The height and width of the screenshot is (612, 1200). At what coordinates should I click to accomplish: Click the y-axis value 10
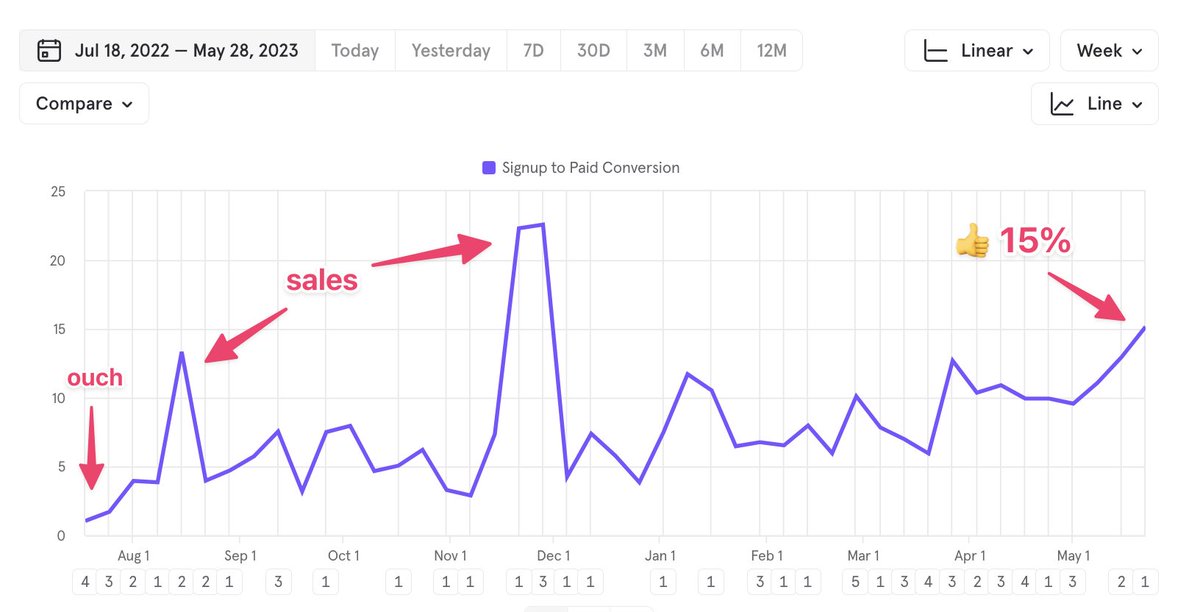tap(57, 398)
